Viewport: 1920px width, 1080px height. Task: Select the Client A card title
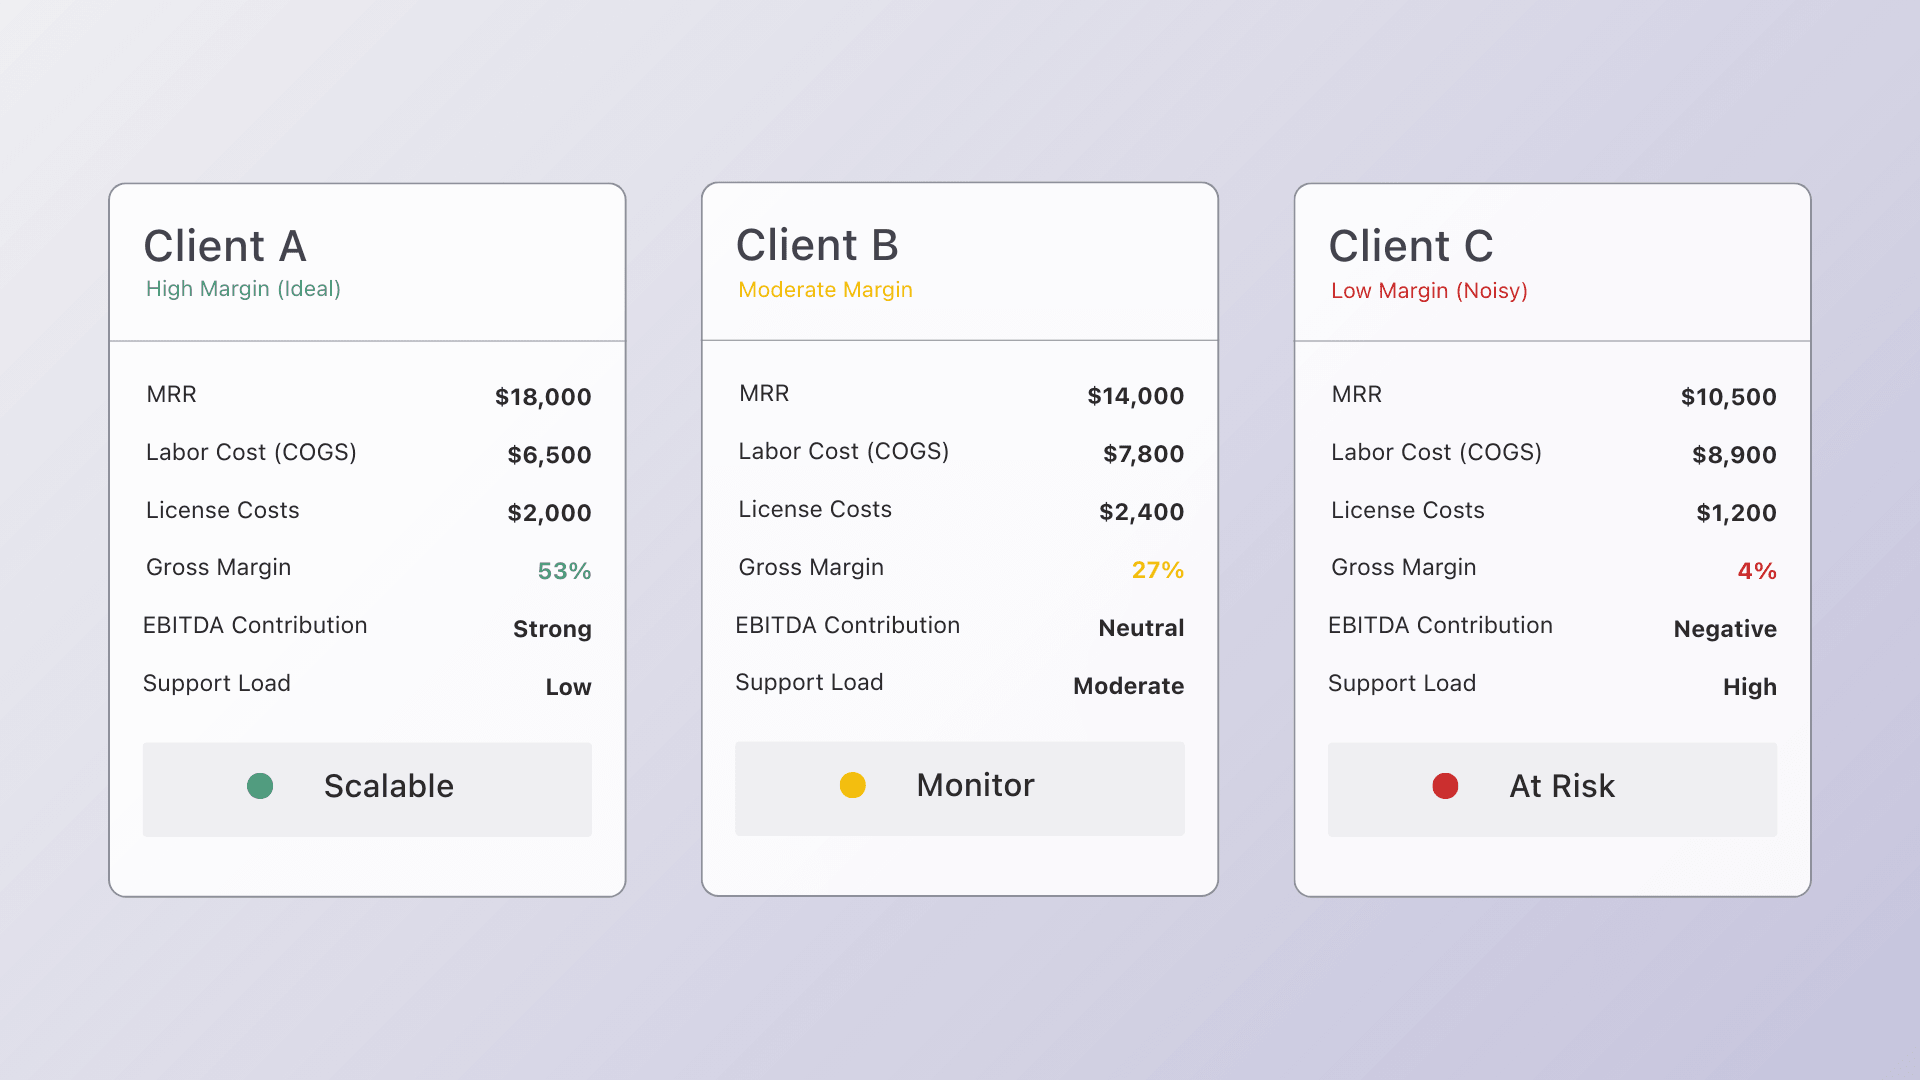pyautogui.click(x=225, y=246)
